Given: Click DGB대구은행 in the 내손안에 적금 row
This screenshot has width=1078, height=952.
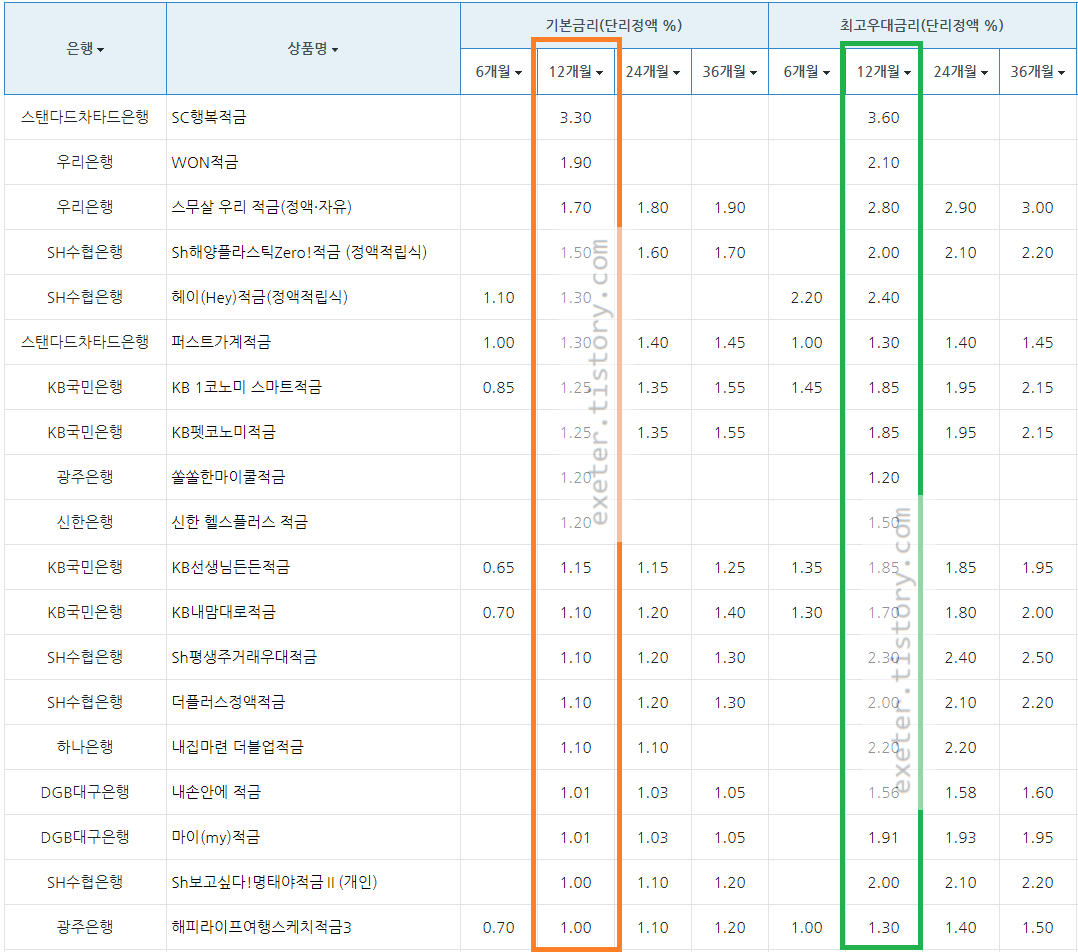Looking at the screenshot, I should pyautogui.click(x=85, y=792).
